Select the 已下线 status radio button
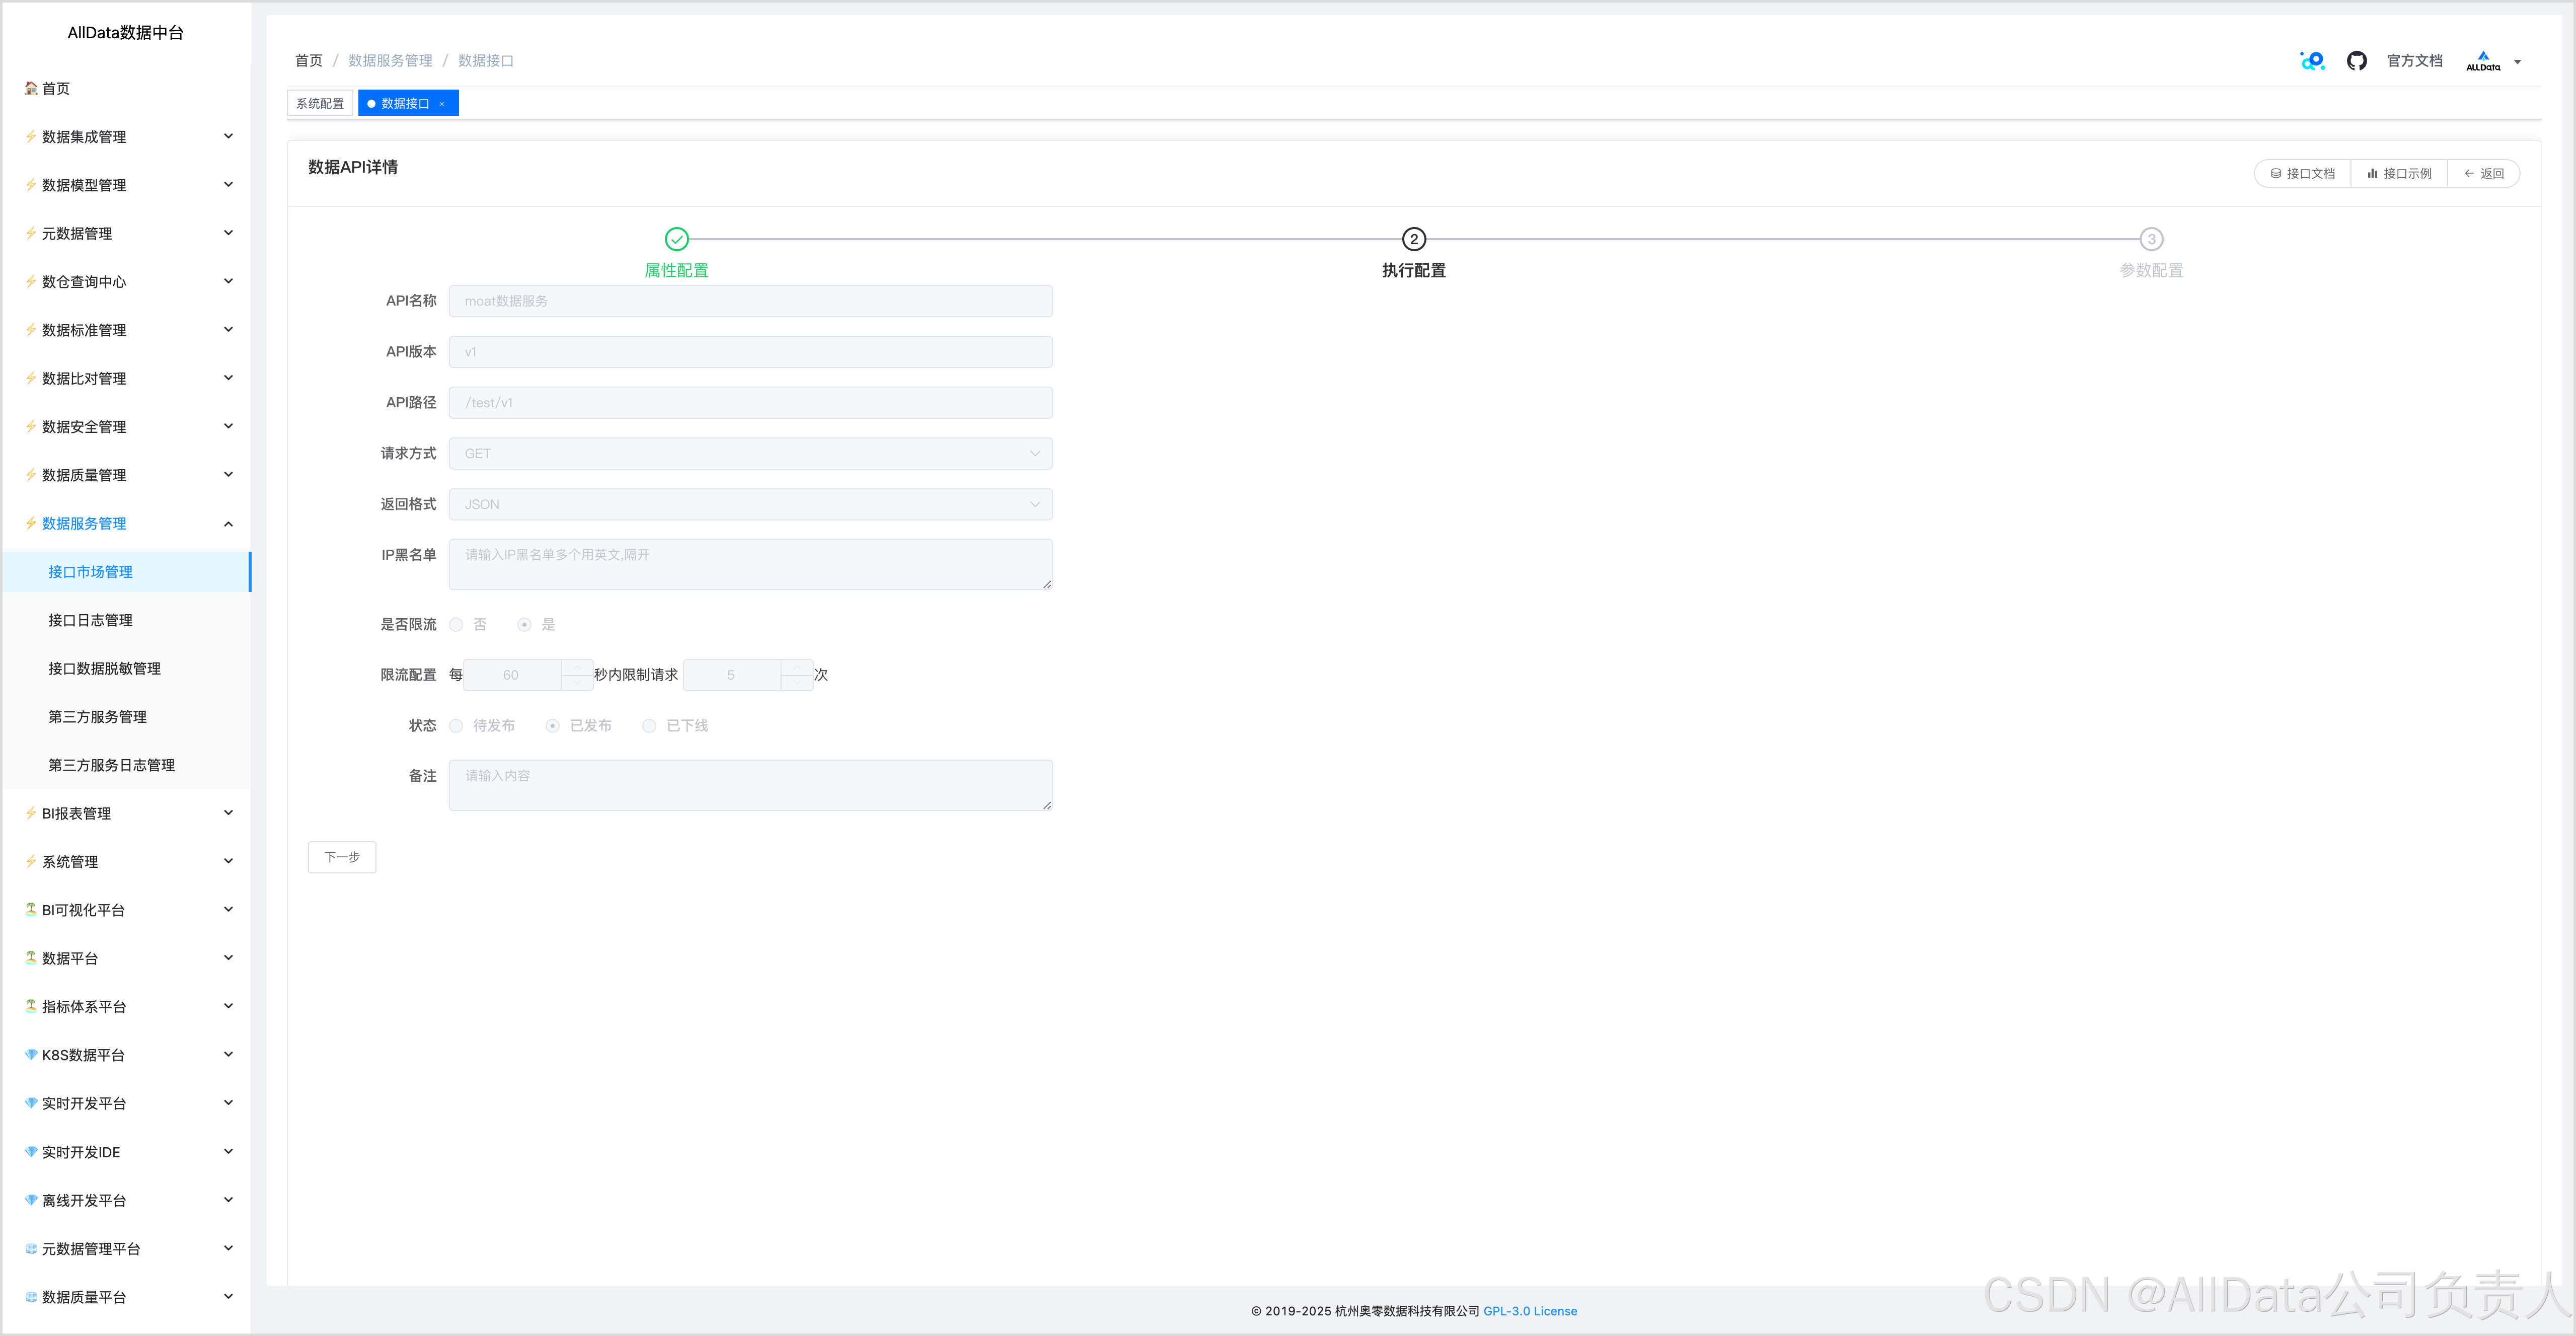This screenshot has height=1336, width=2576. (x=650, y=726)
